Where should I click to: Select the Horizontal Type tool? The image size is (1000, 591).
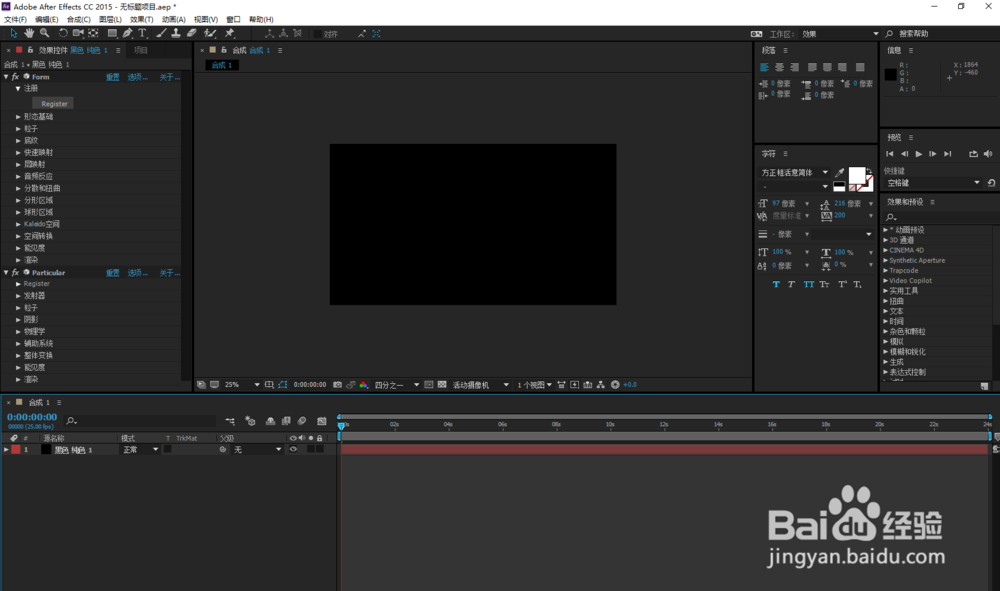click(x=144, y=33)
